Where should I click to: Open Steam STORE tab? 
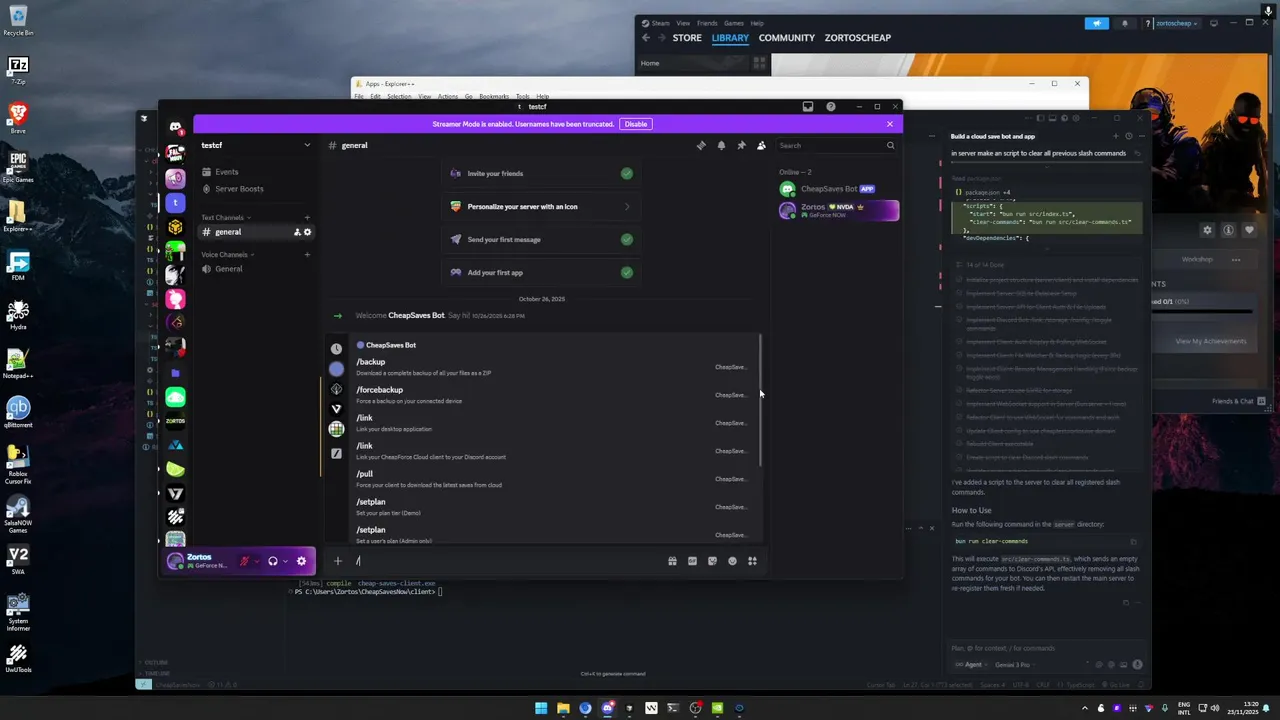point(687,38)
